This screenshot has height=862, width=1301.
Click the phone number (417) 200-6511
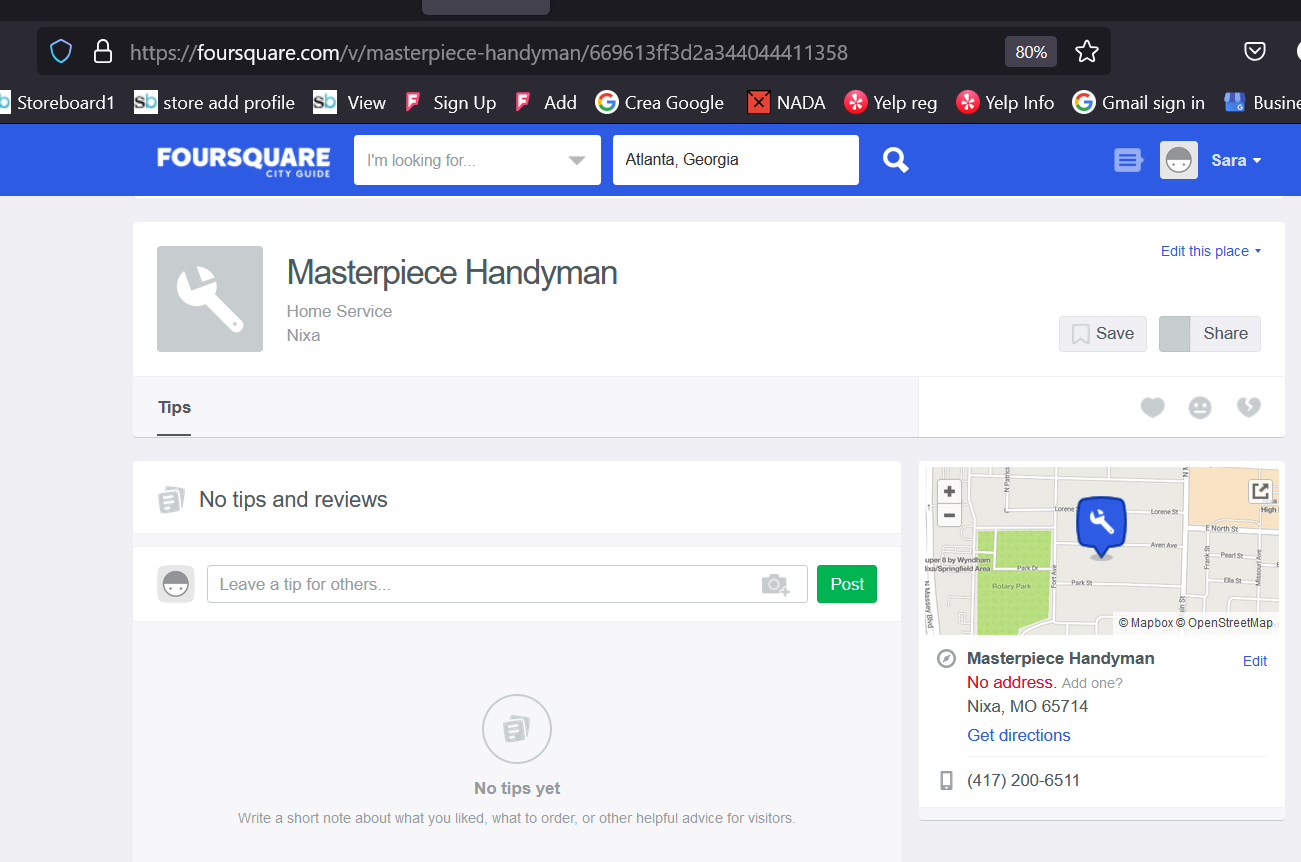coord(1024,780)
